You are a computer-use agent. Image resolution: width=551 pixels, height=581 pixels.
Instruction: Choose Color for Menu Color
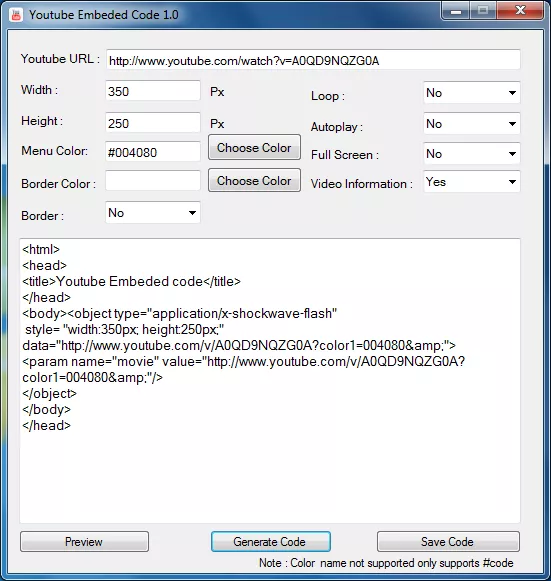pos(254,147)
